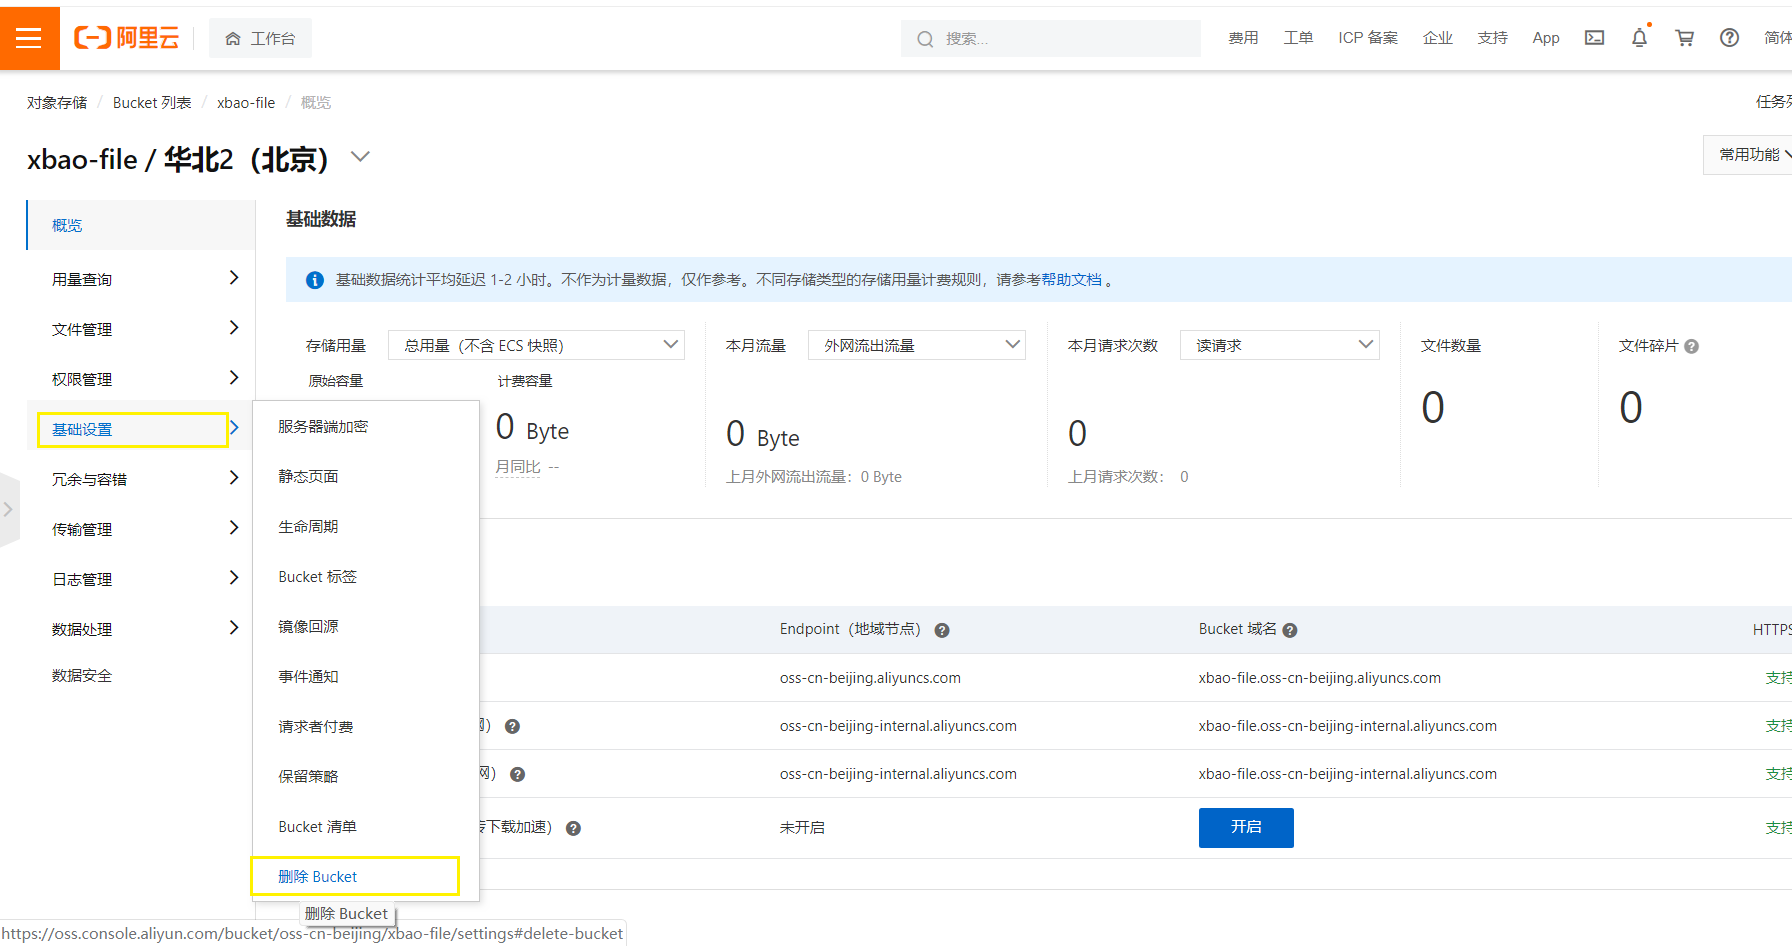This screenshot has height=946, width=1792.
Task: Expand the 传输管理 sidebar item
Action: point(141,529)
